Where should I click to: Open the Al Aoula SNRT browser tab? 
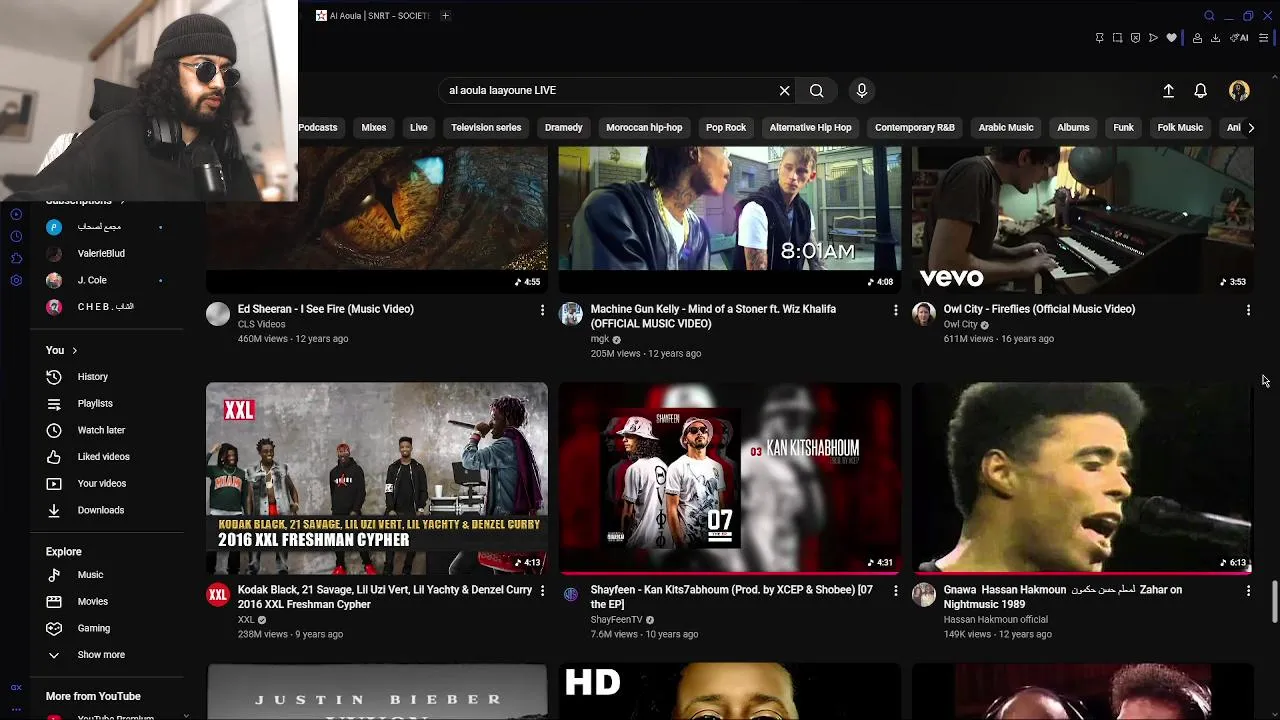pyautogui.click(x=373, y=16)
